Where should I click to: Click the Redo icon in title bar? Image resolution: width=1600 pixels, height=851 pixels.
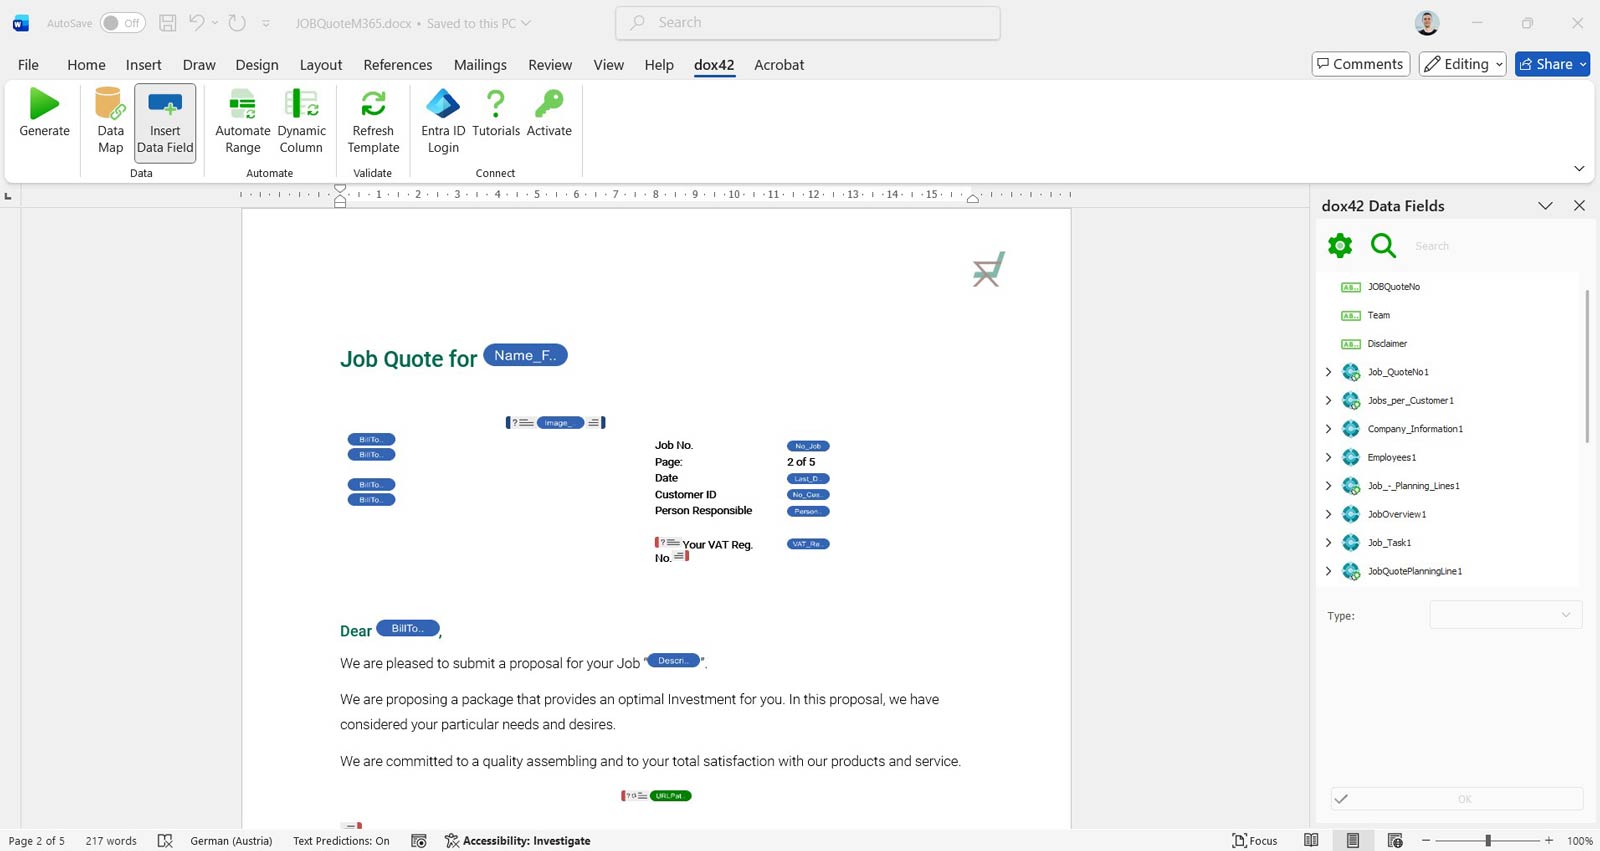[237, 23]
